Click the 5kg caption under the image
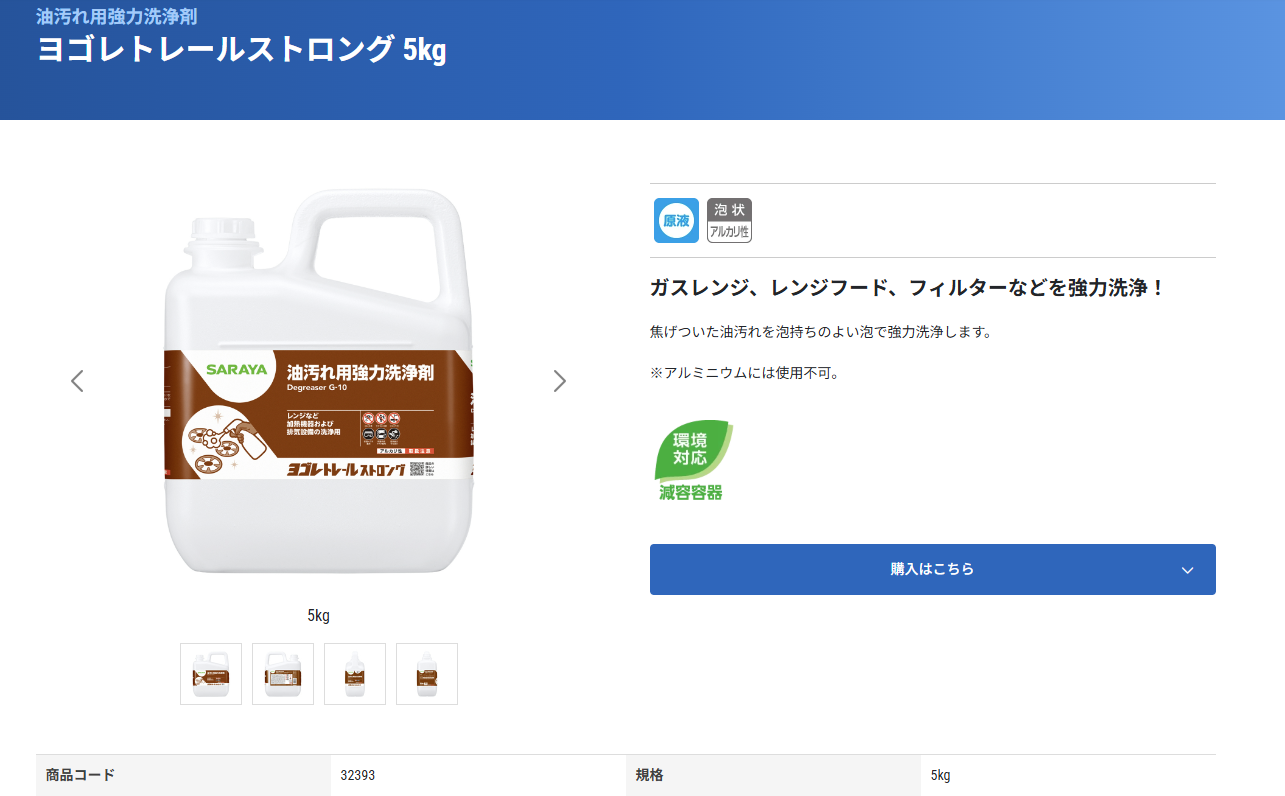 [318, 615]
